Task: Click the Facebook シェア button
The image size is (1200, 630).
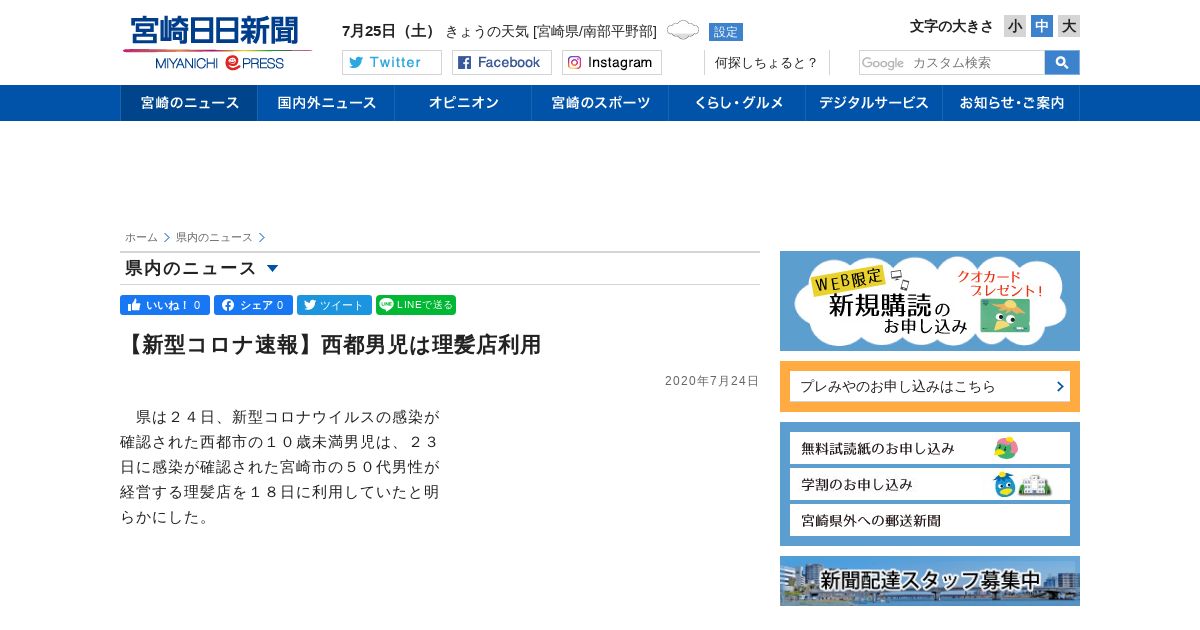Action: pos(253,305)
